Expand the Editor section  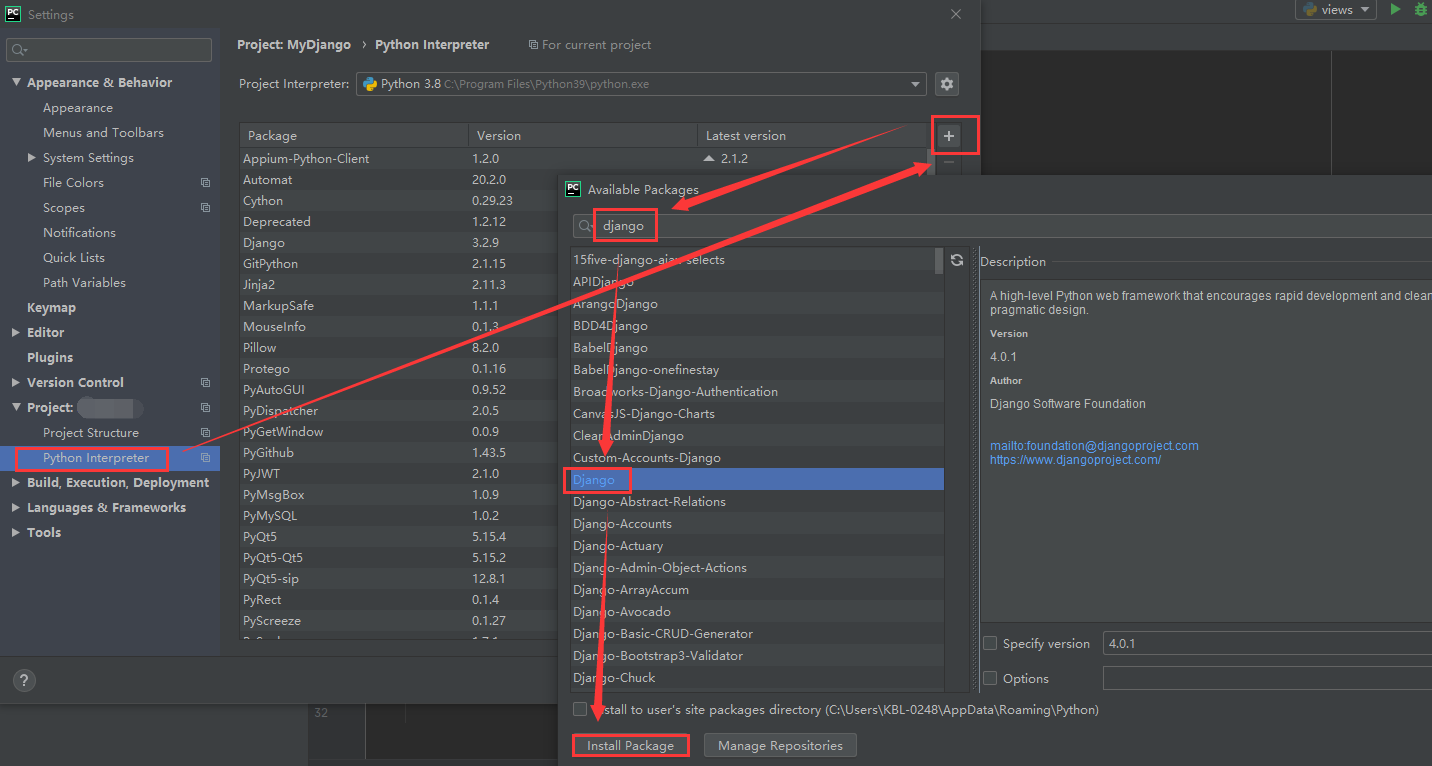16,333
